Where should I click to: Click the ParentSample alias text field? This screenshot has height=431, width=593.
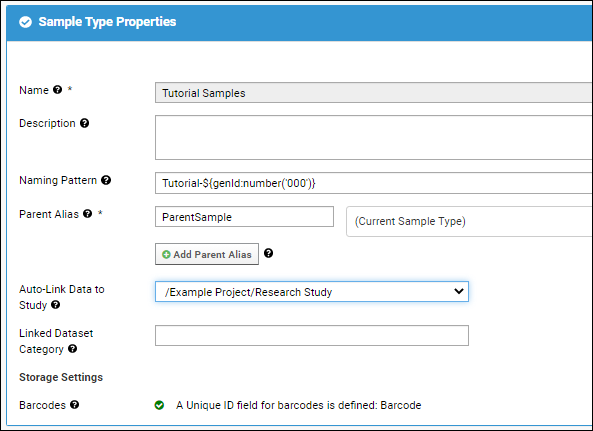(x=244, y=217)
